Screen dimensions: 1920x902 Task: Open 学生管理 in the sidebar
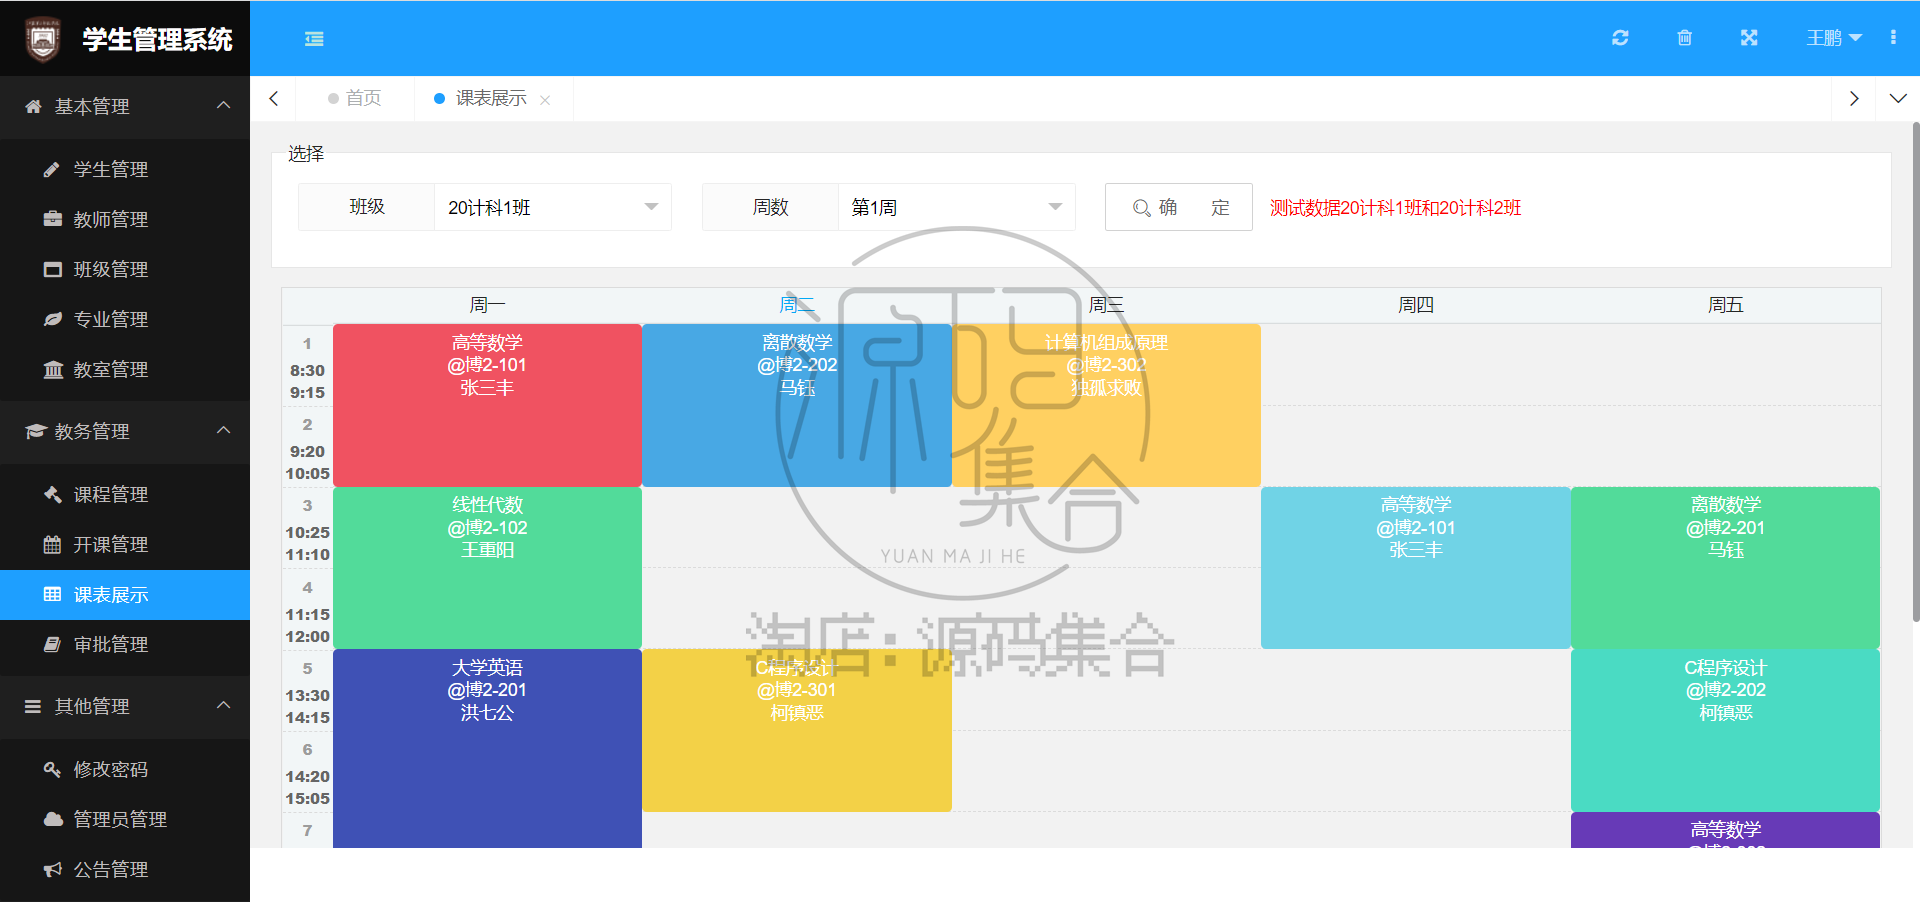(x=125, y=169)
